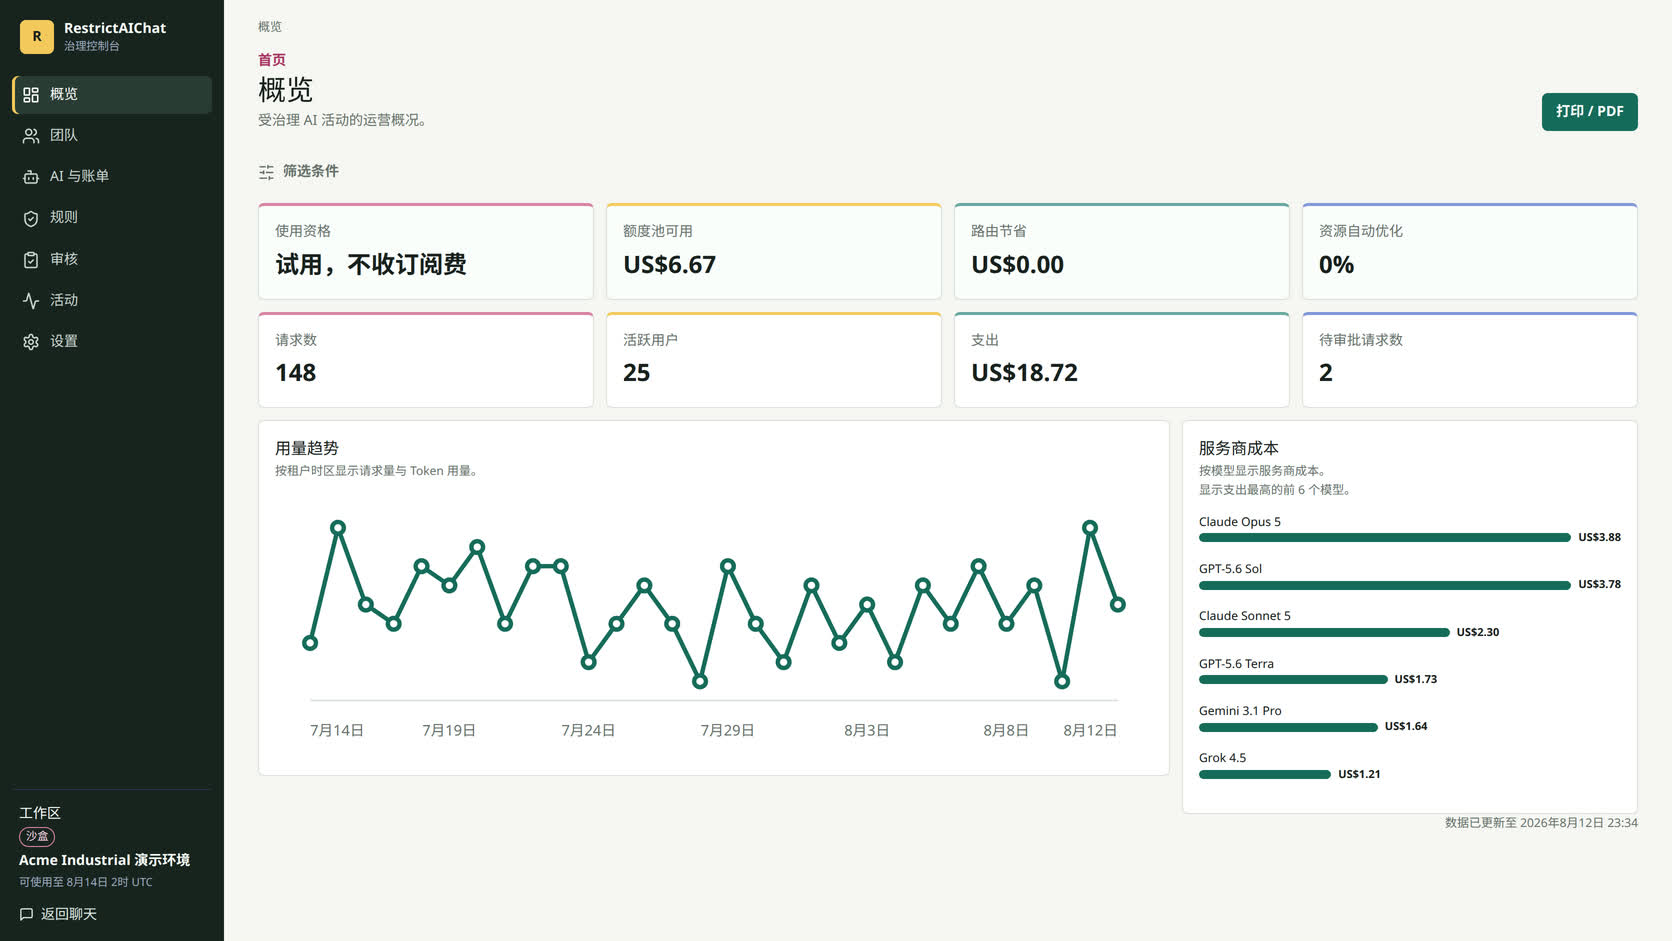Click the 用量趋势 chart title
Image resolution: width=1672 pixels, height=941 pixels.
tap(307, 448)
